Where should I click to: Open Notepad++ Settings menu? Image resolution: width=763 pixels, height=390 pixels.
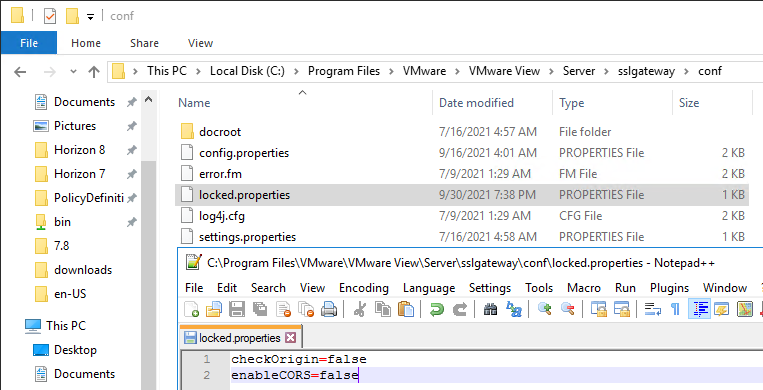point(490,288)
